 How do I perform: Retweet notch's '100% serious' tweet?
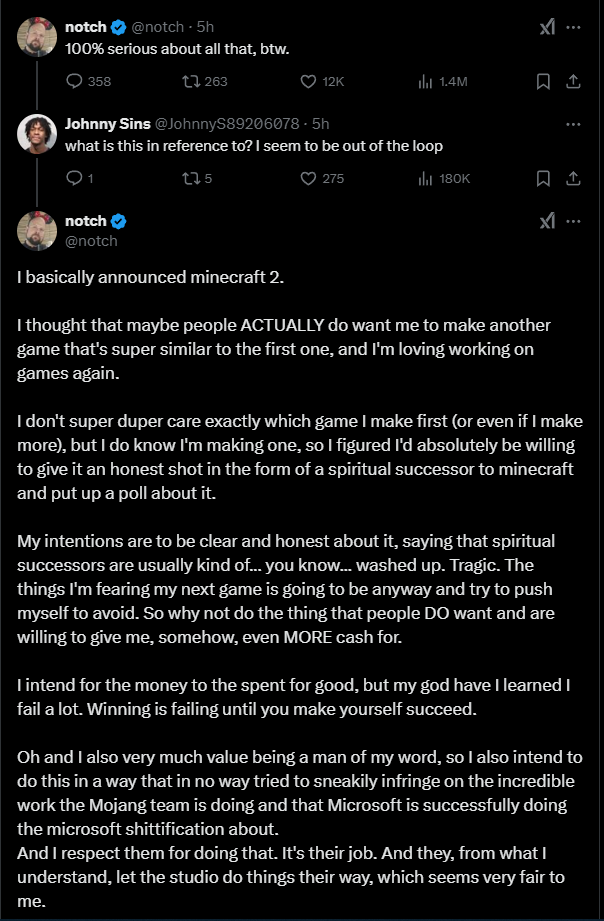pyautogui.click(x=205, y=81)
